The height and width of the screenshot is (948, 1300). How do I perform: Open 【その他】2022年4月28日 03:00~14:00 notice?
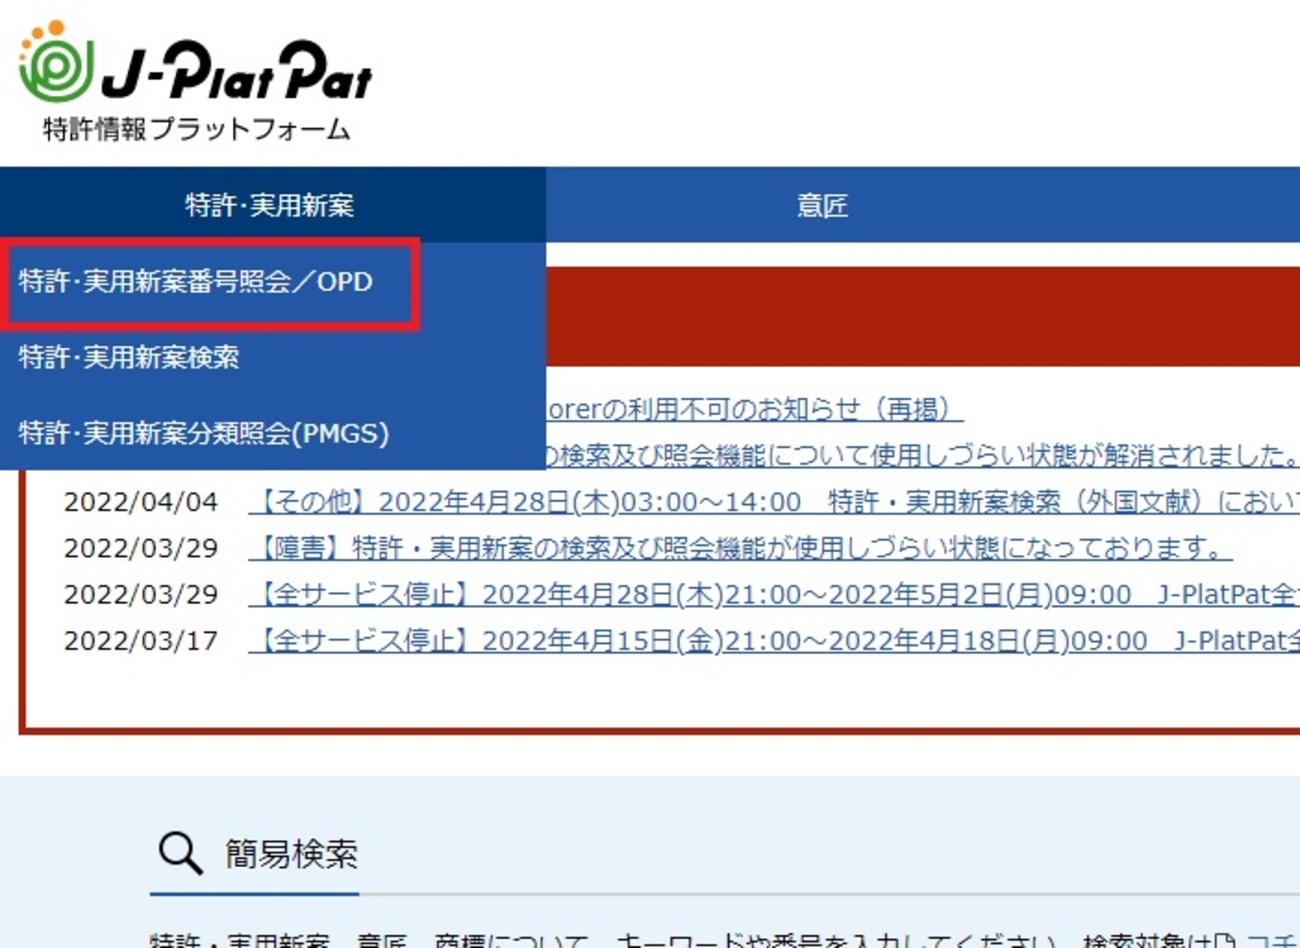tap(774, 501)
